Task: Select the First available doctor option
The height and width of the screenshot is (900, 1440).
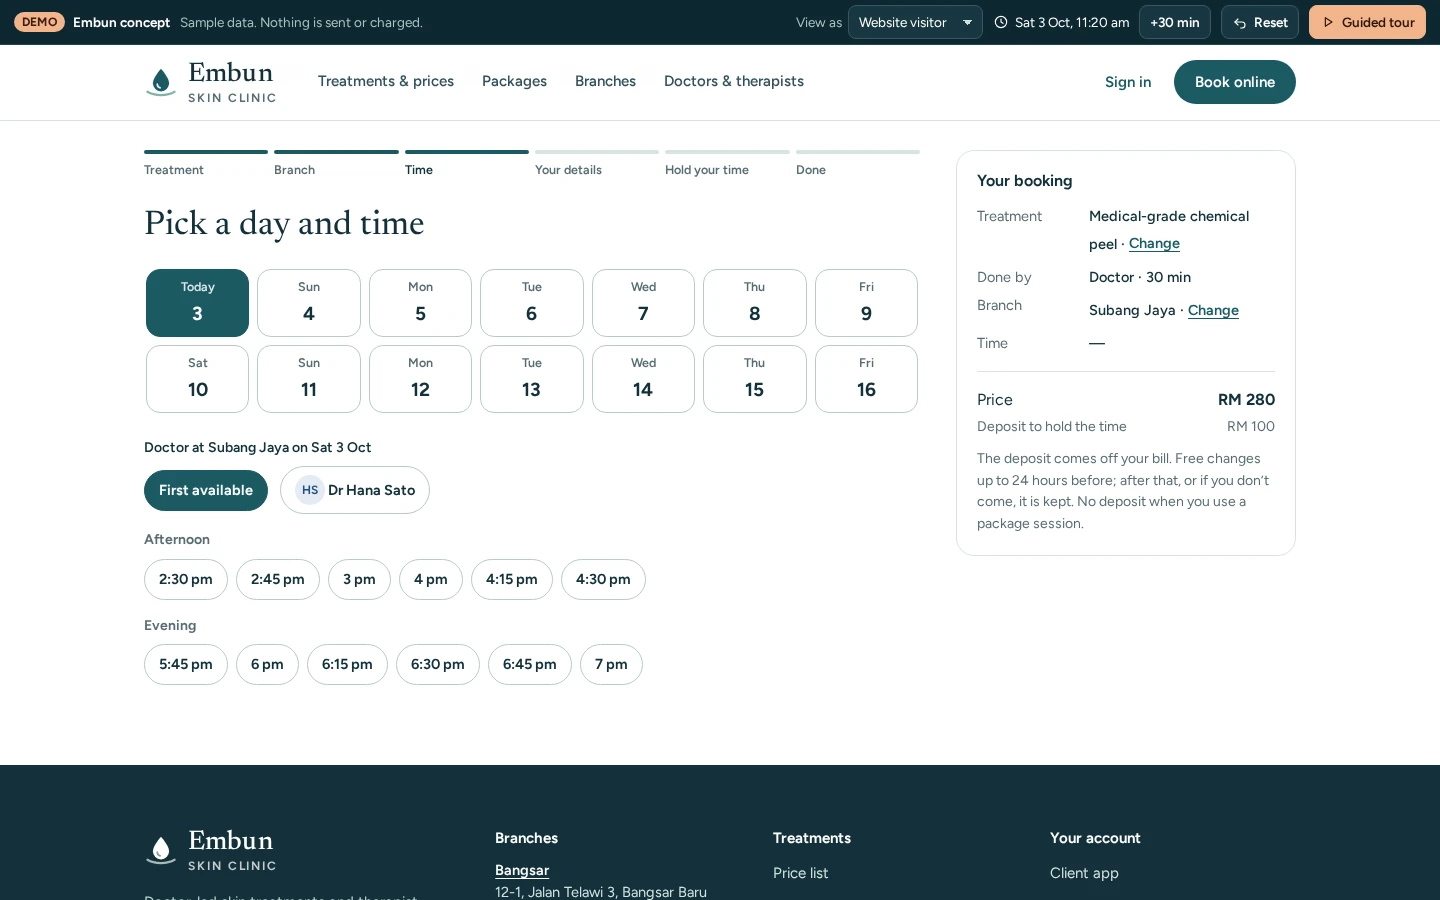Action: pos(206,490)
